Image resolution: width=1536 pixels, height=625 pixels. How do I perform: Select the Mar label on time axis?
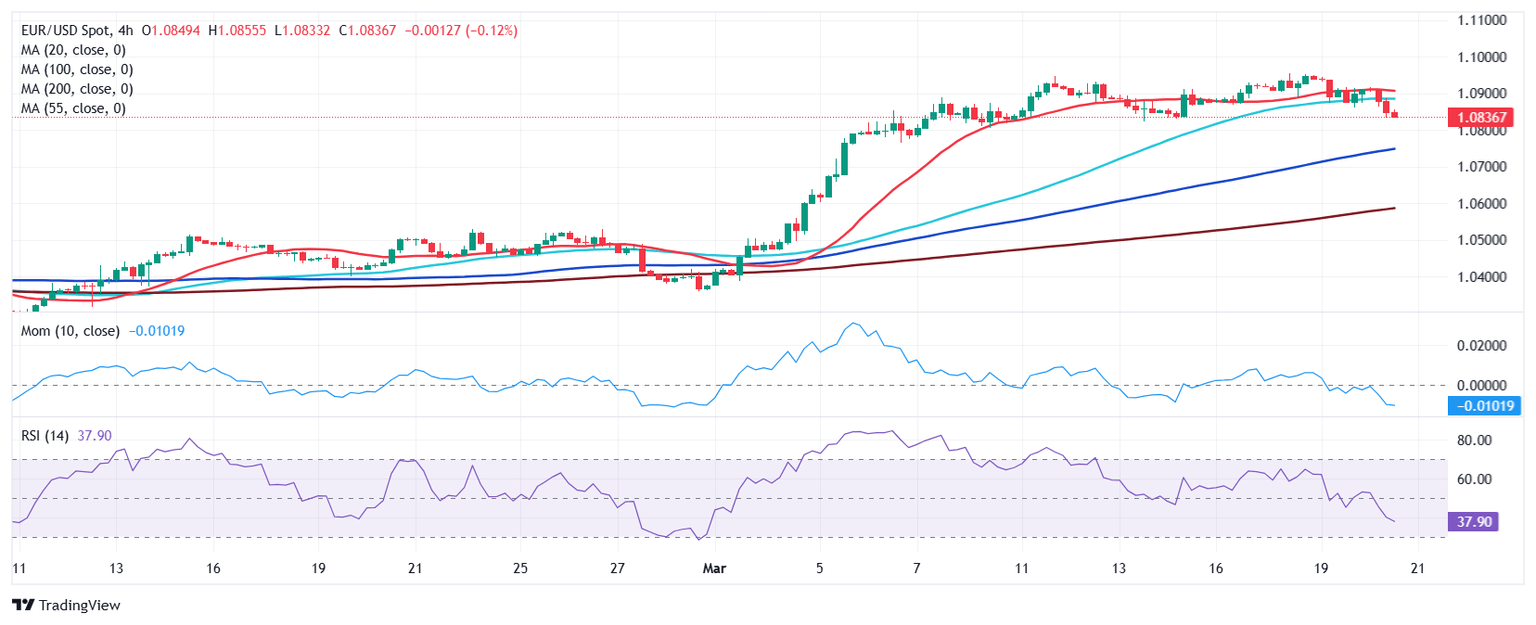715,568
